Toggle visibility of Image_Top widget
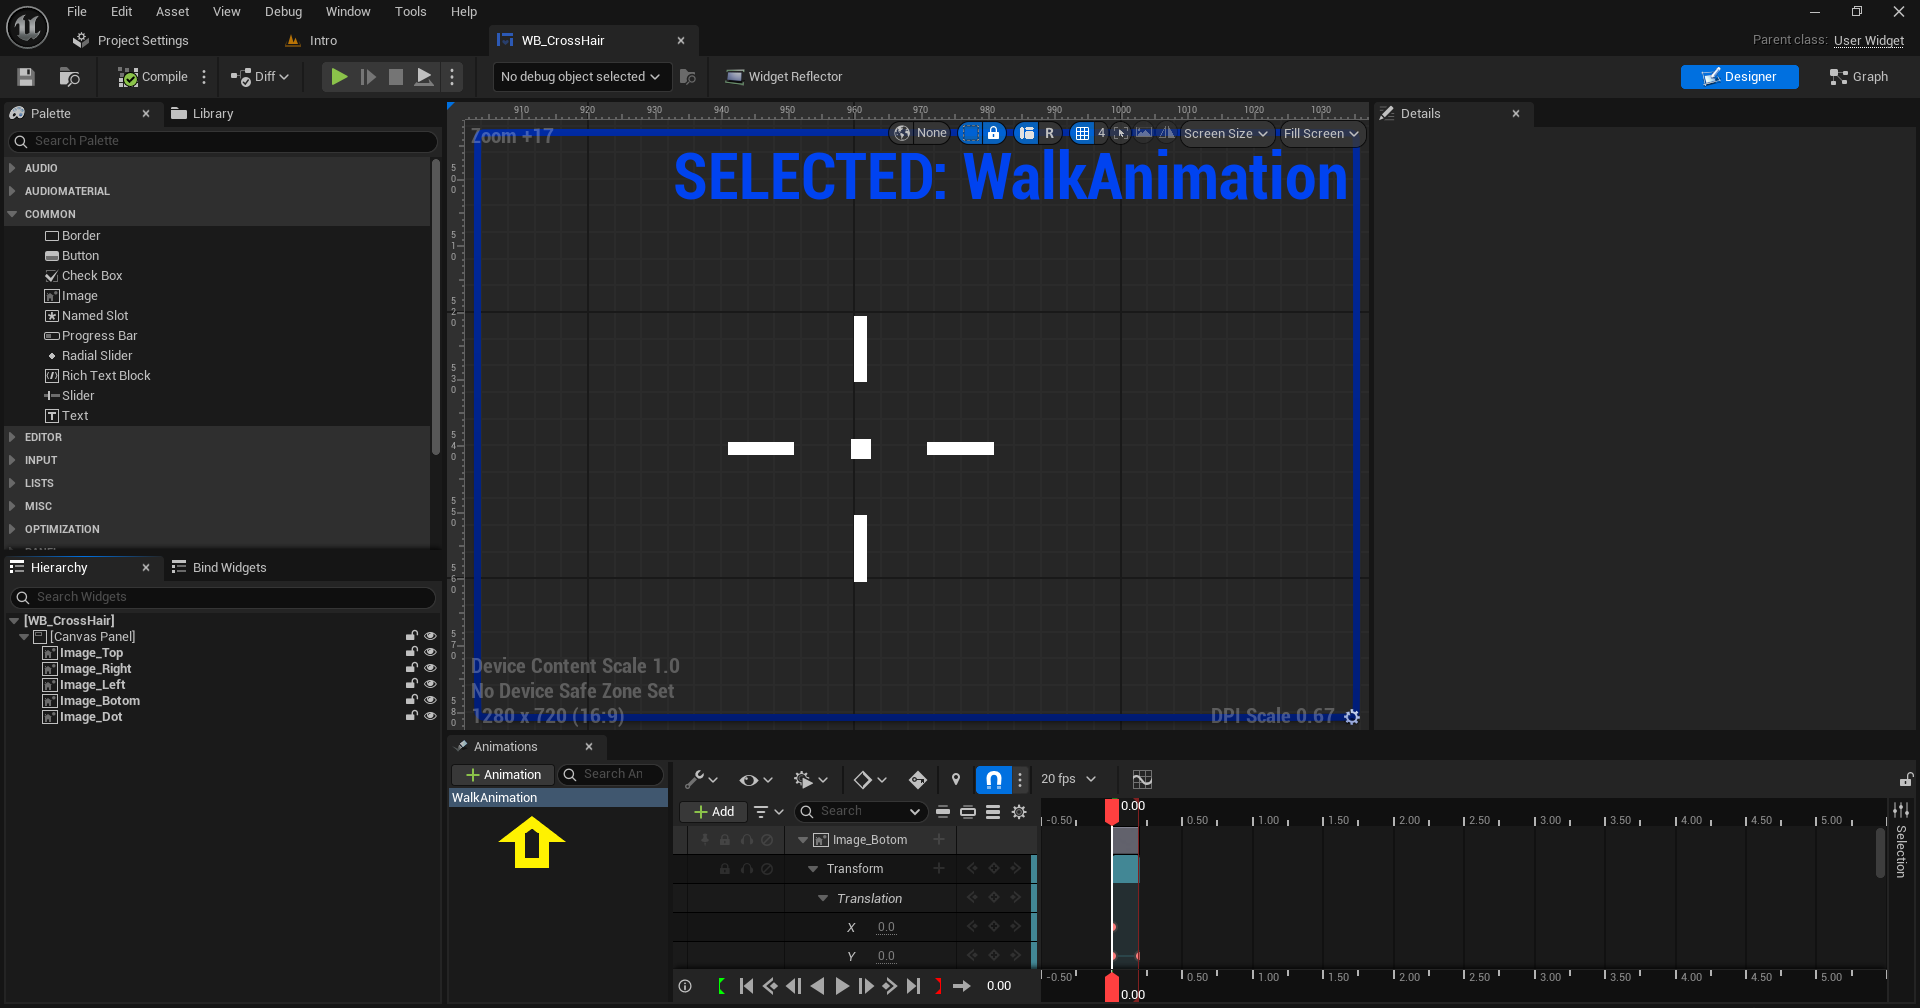The height and width of the screenshot is (1008, 1920). click(x=430, y=652)
